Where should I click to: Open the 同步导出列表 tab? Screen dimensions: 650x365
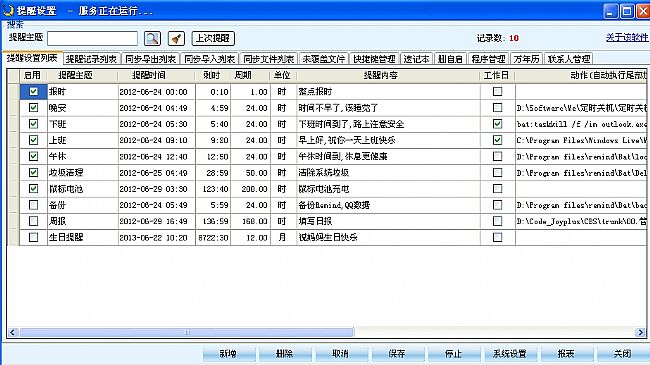[150, 59]
